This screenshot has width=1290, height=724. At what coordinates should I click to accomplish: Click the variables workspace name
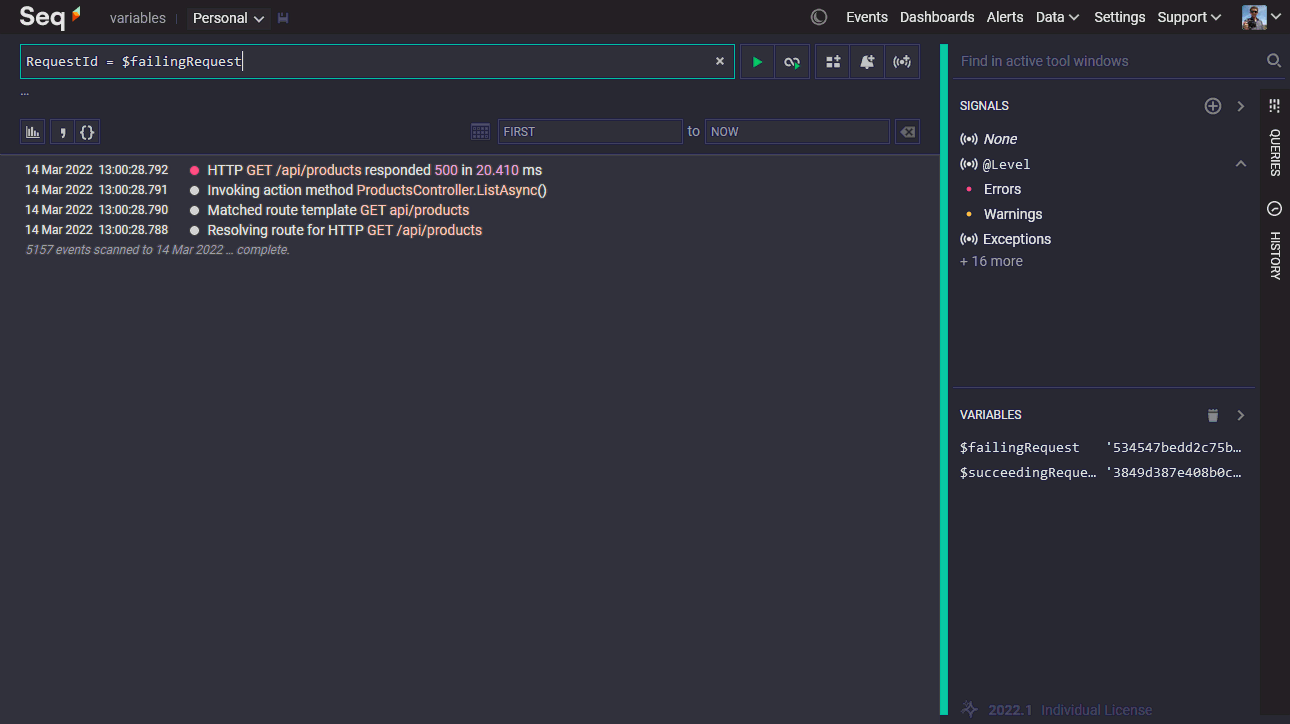coord(138,18)
